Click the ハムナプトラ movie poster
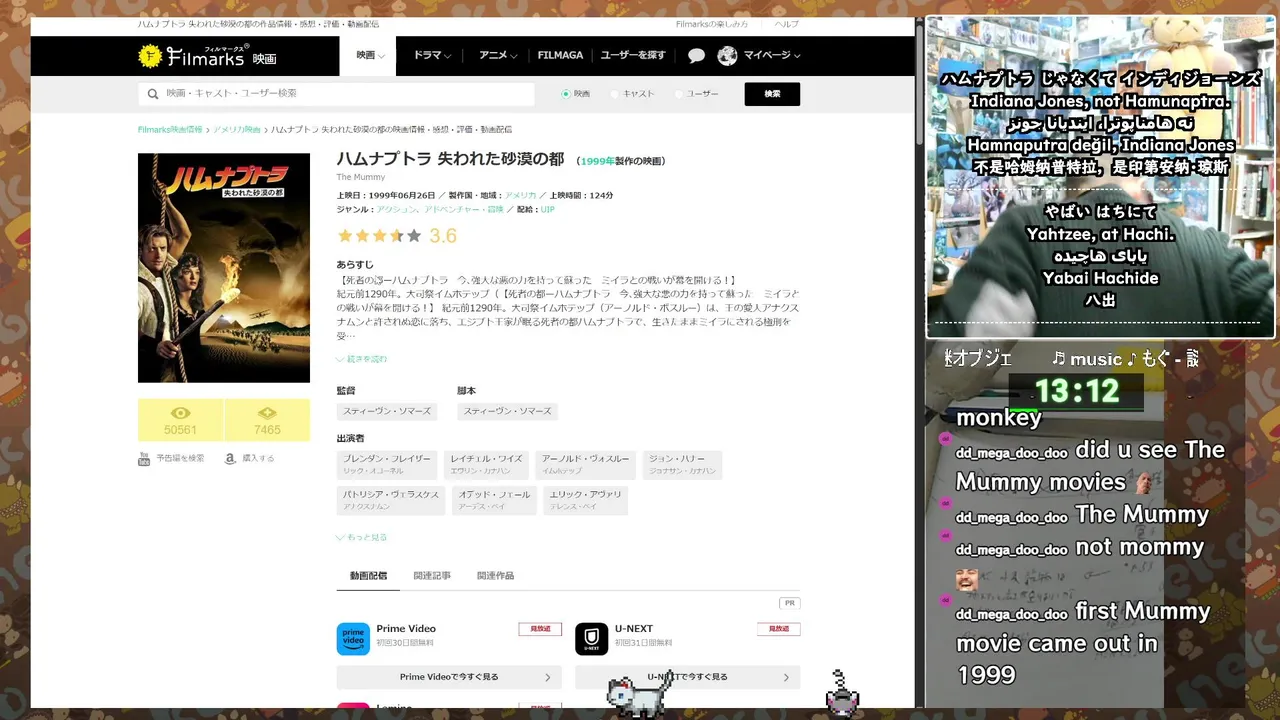Image resolution: width=1280 pixels, height=720 pixels. coord(224,268)
